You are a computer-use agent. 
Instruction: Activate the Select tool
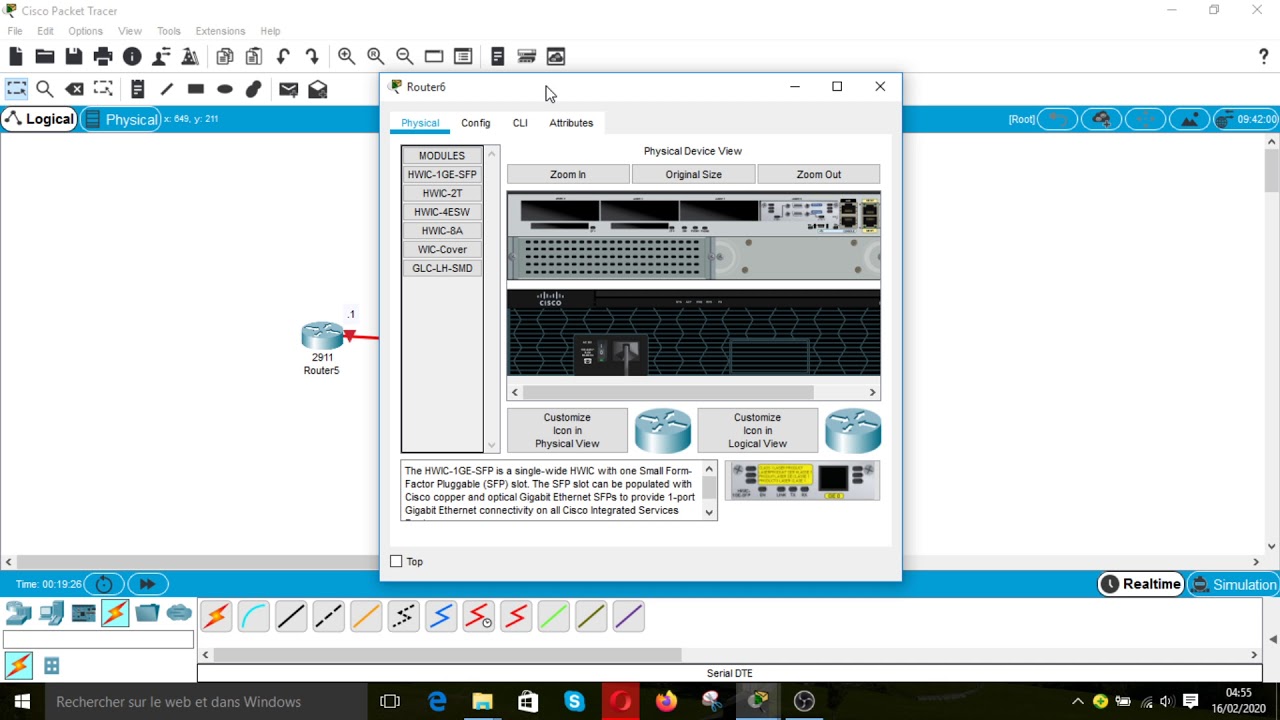point(16,89)
